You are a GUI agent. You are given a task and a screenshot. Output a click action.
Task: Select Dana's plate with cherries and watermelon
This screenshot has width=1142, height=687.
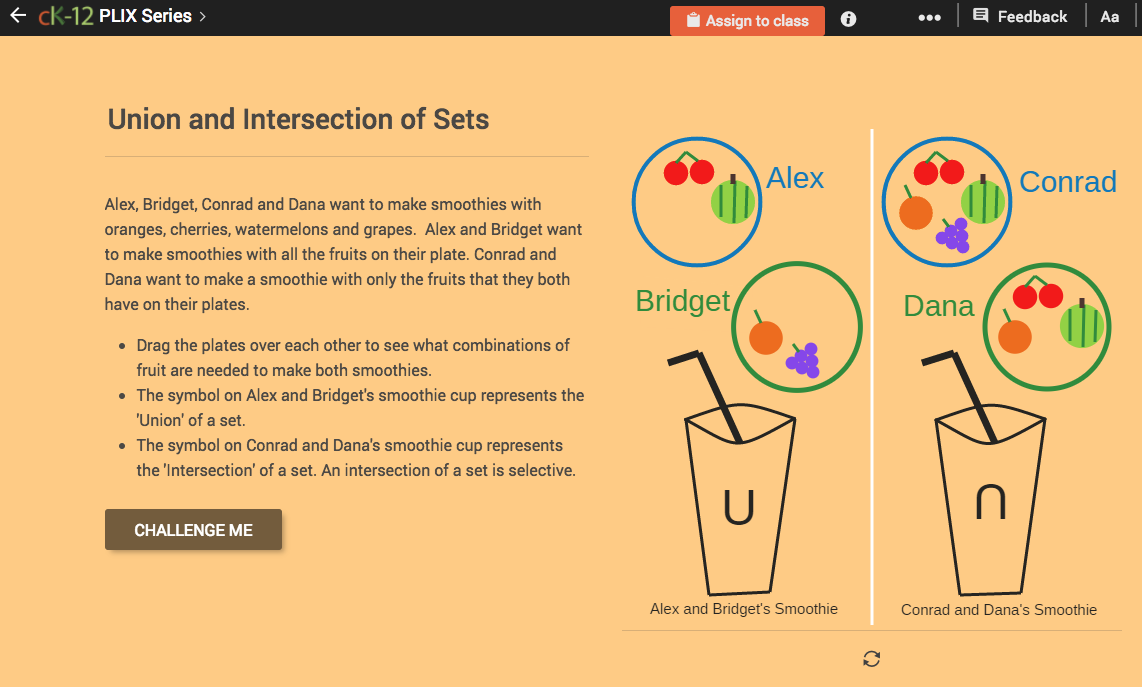(1047, 326)
